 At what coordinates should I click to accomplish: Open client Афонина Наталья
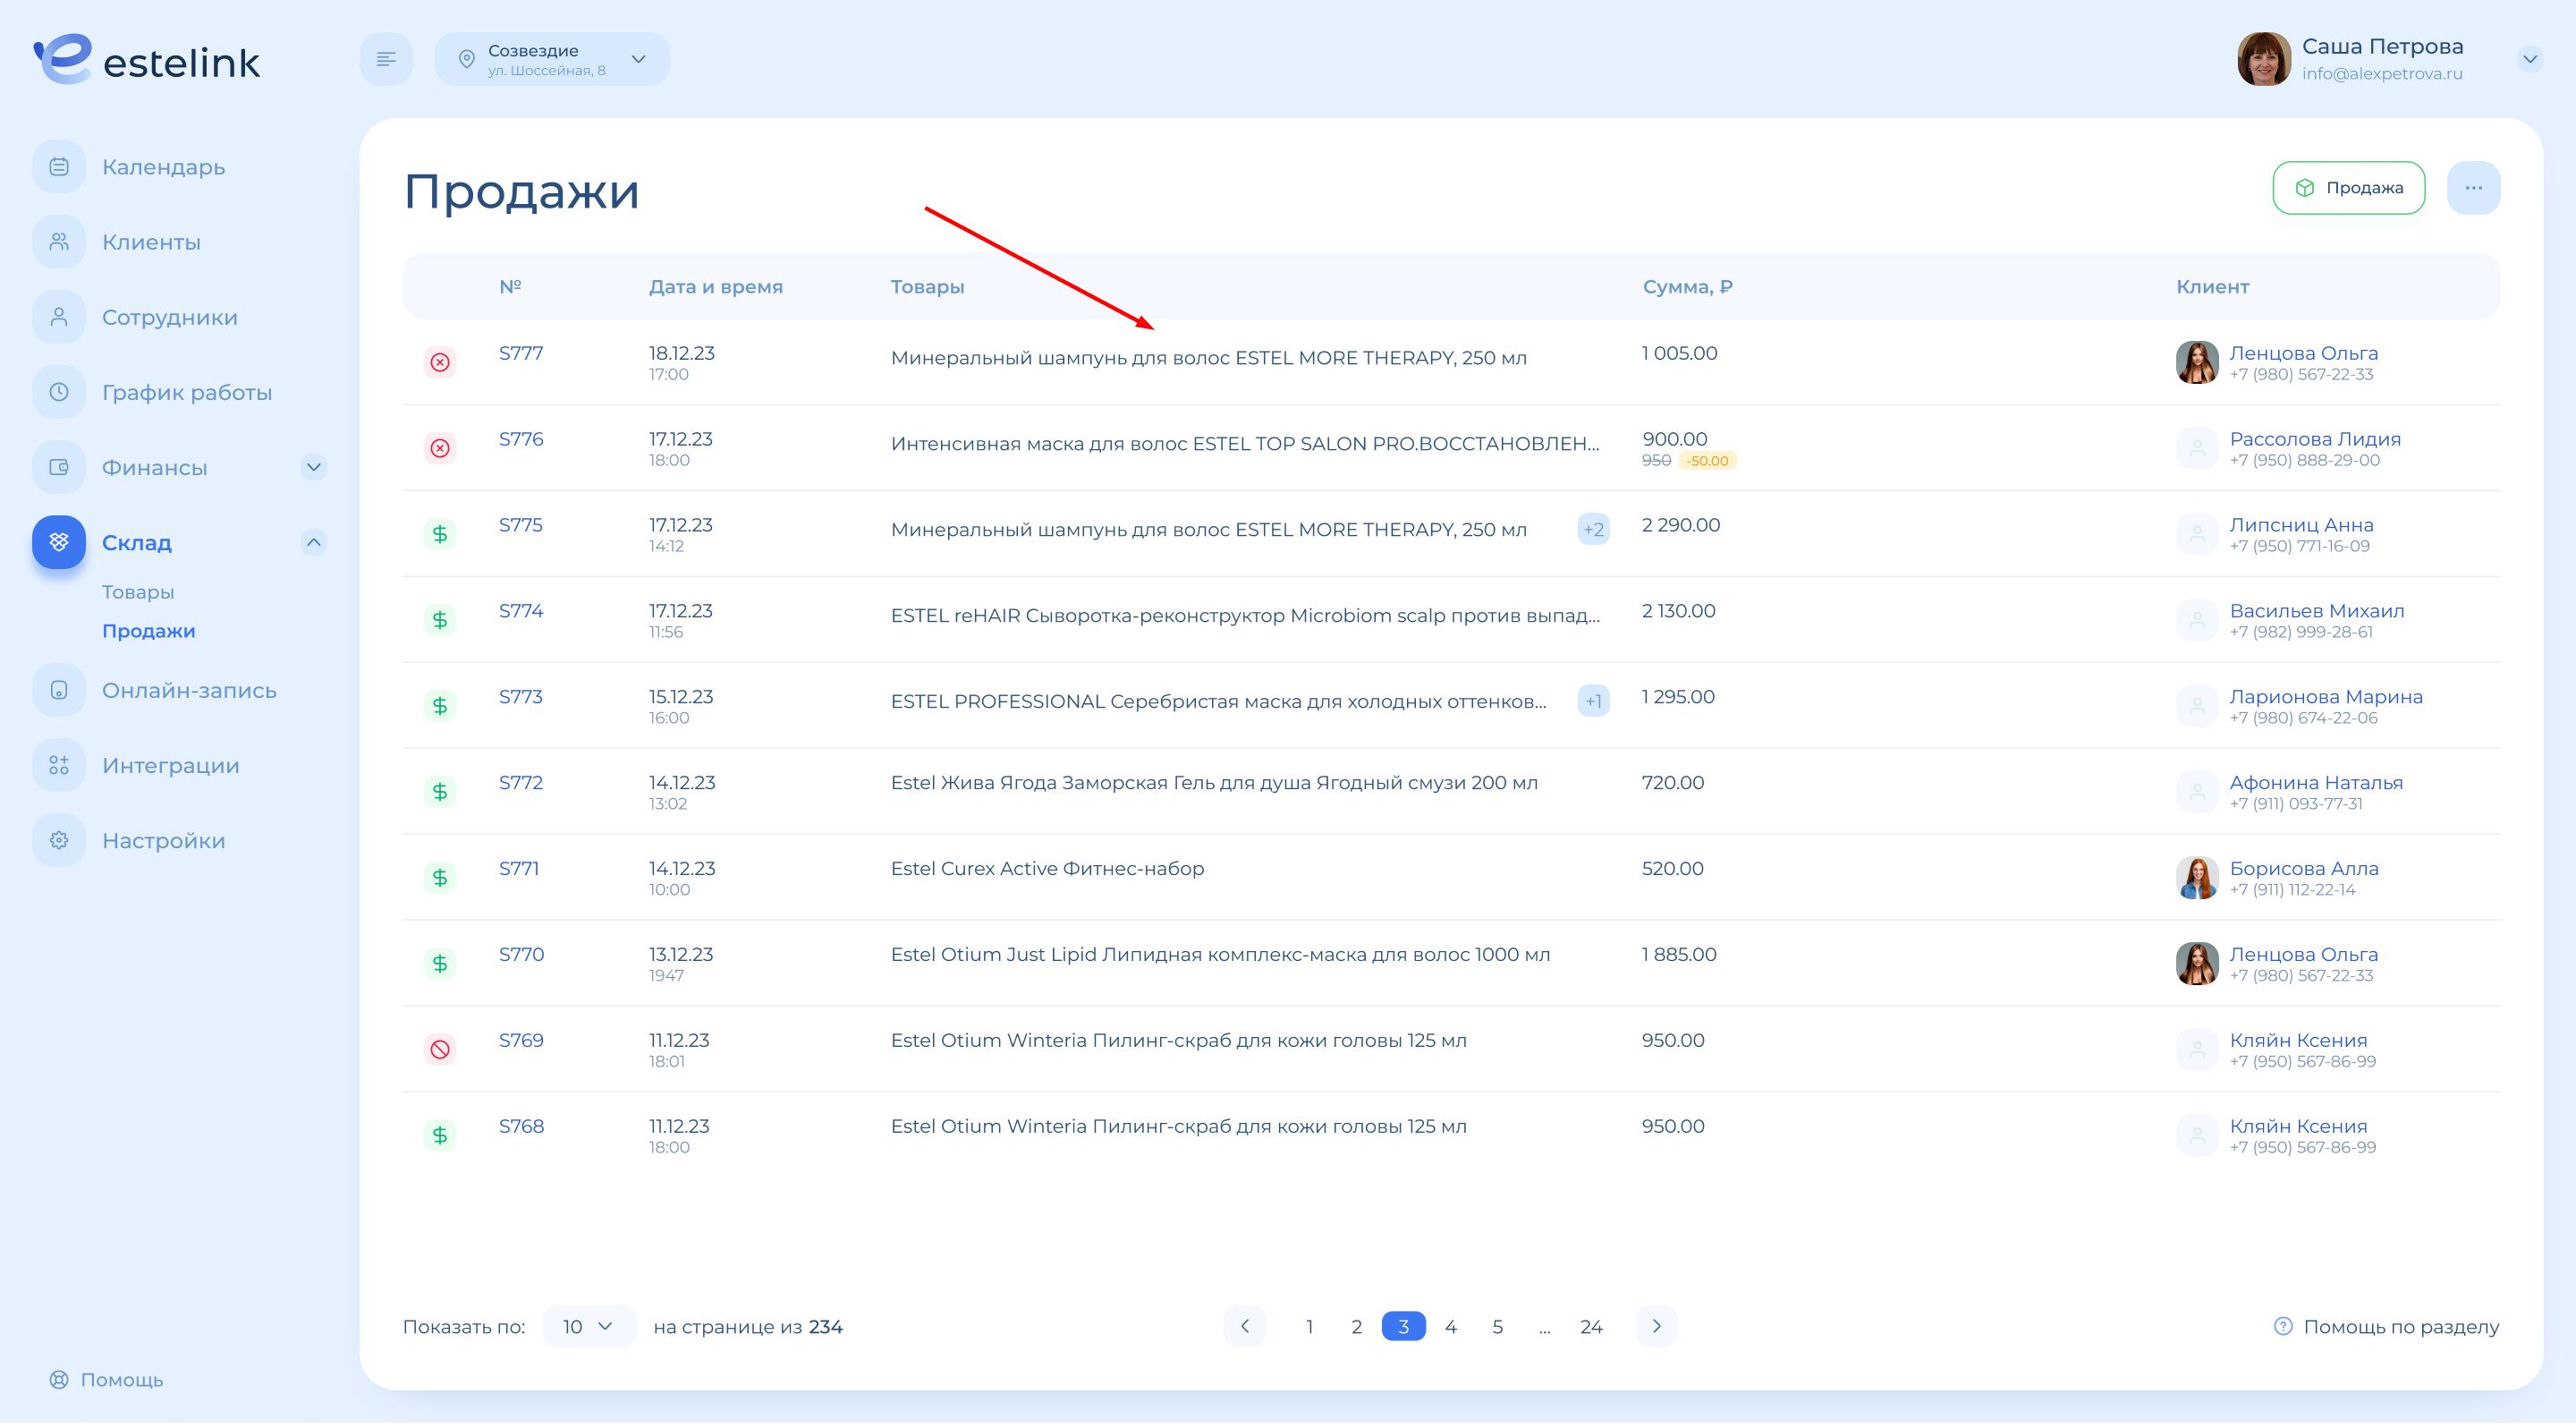[2316, 784]
